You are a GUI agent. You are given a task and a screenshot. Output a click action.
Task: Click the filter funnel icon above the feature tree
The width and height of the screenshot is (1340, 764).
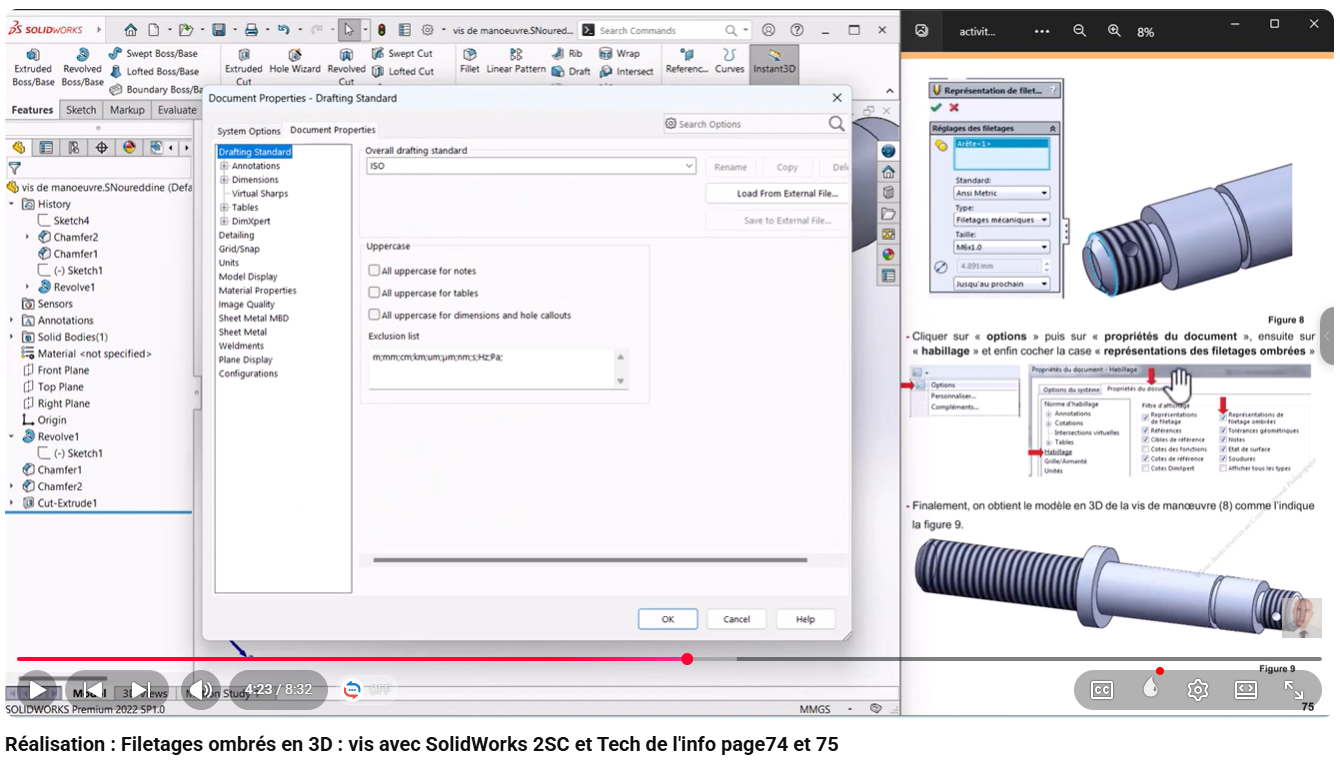tap(14, 168)
